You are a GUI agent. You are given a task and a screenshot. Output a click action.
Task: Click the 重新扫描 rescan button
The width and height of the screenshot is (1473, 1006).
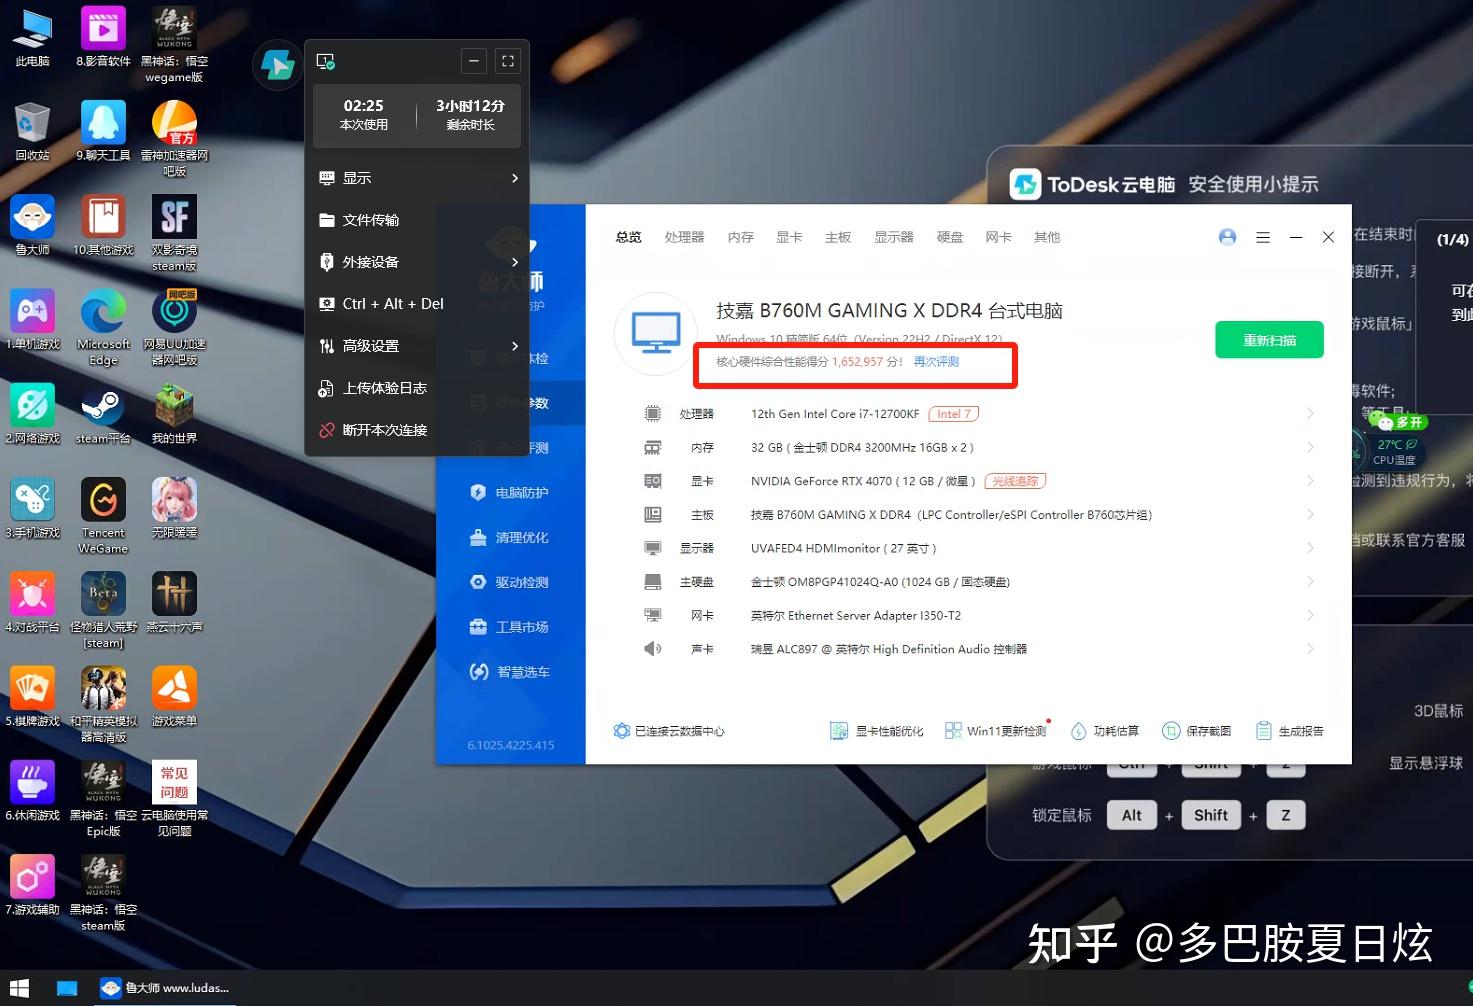[1268, 339]
